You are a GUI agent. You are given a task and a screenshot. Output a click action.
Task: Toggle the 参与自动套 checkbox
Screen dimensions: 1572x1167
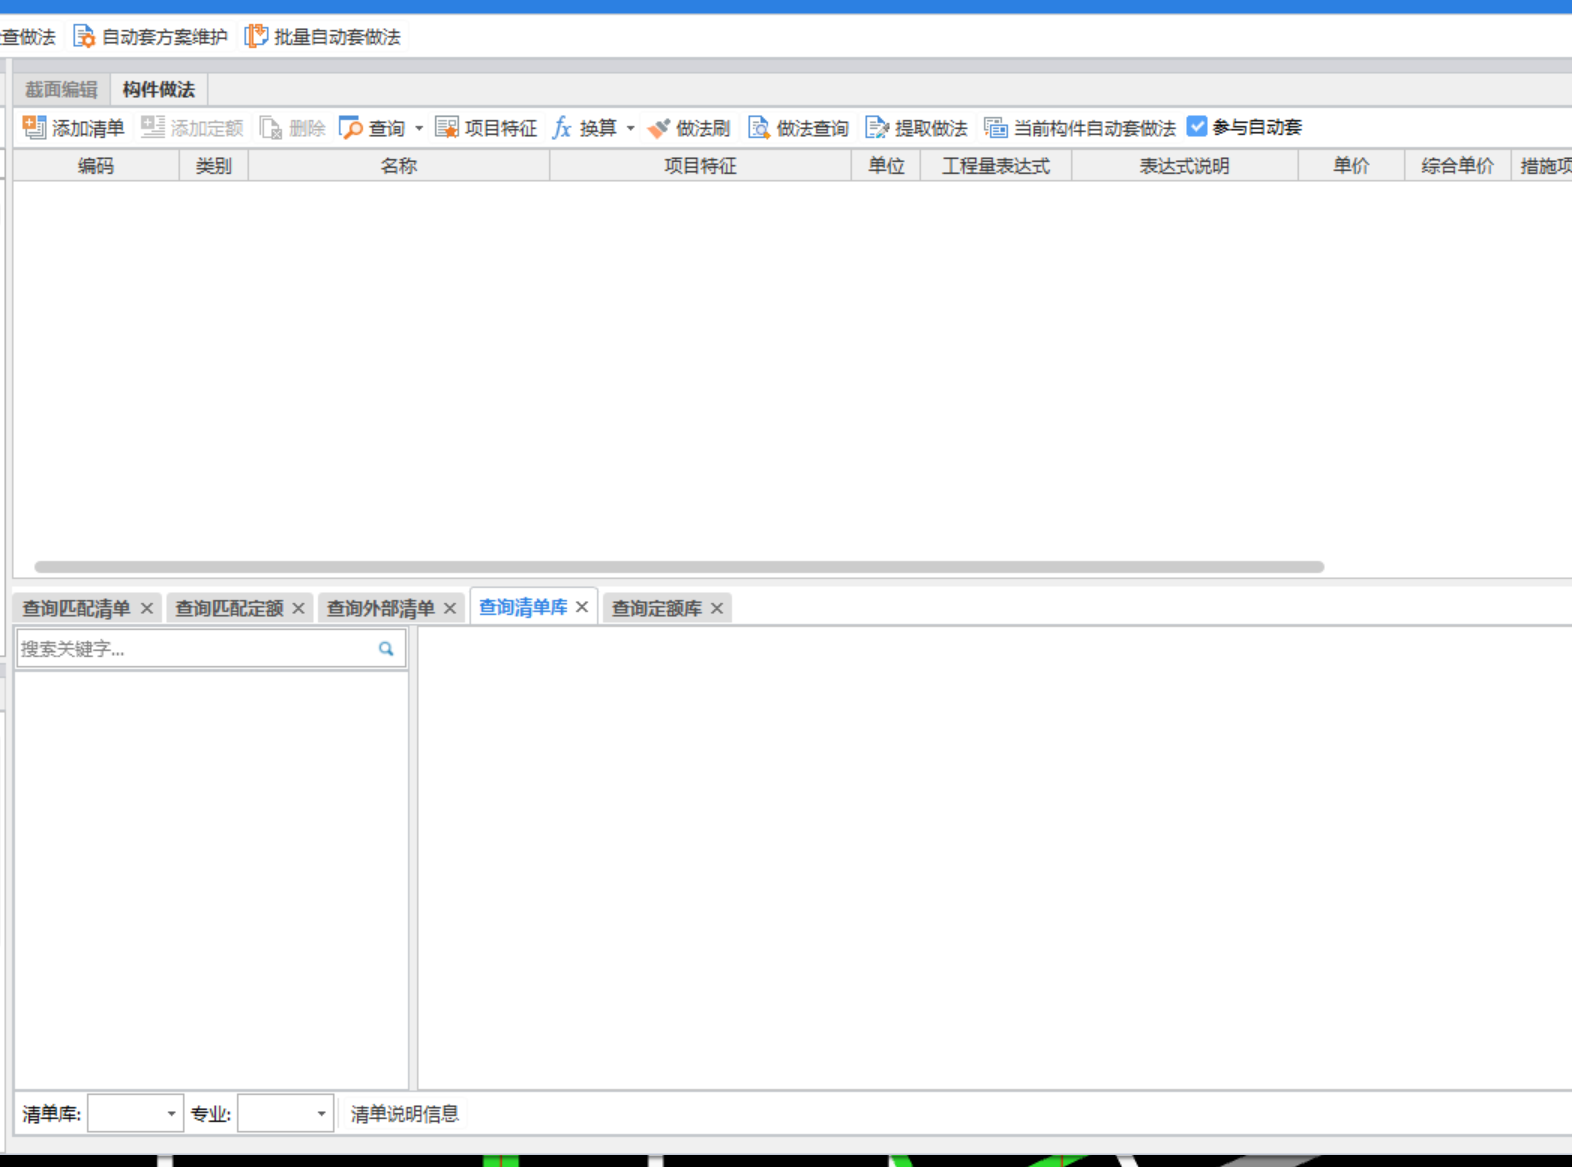pos(1197,126)
